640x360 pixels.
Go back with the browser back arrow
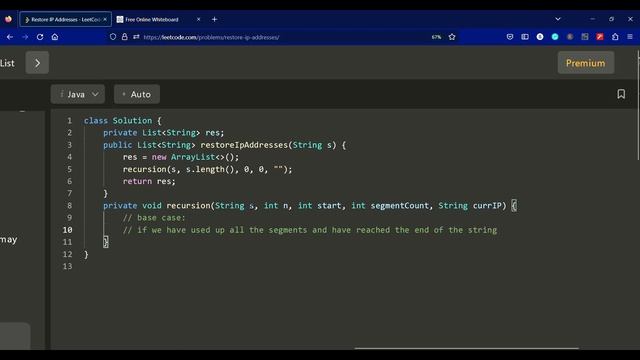(x=10, y=37)
